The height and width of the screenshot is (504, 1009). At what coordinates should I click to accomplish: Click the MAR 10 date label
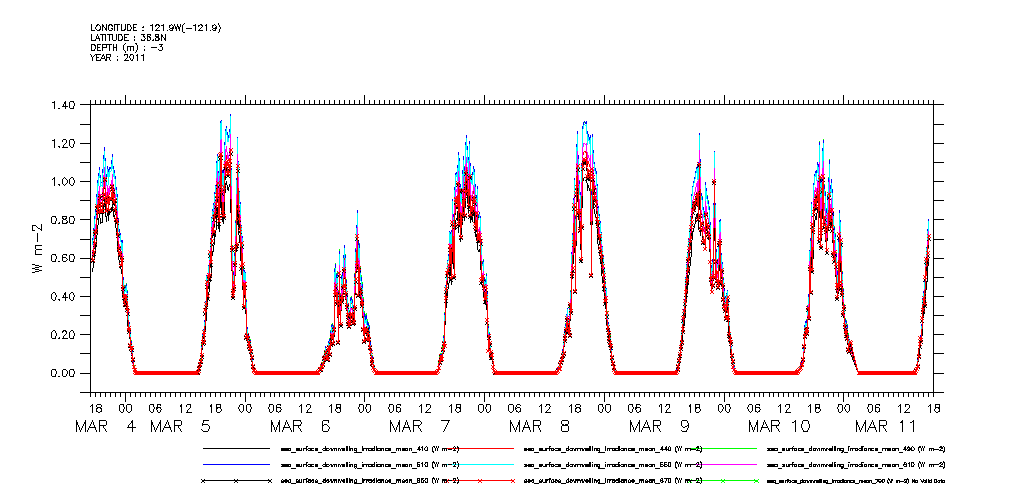(780, 426)
